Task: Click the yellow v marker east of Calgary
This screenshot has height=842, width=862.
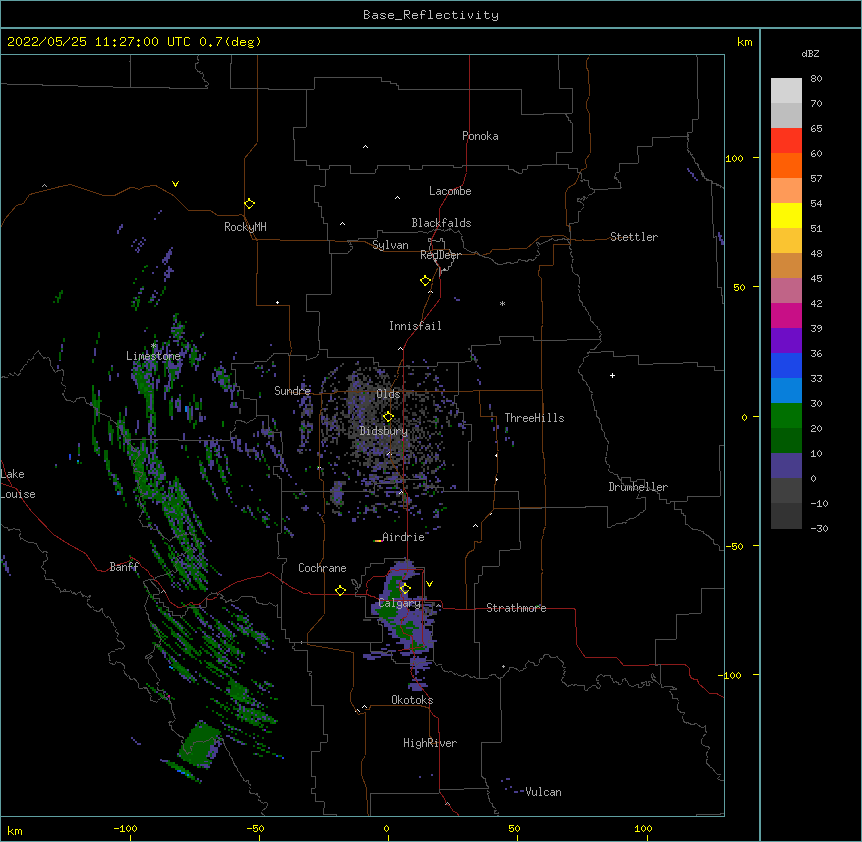Action: pyautogui.click(x=429, y=584)
